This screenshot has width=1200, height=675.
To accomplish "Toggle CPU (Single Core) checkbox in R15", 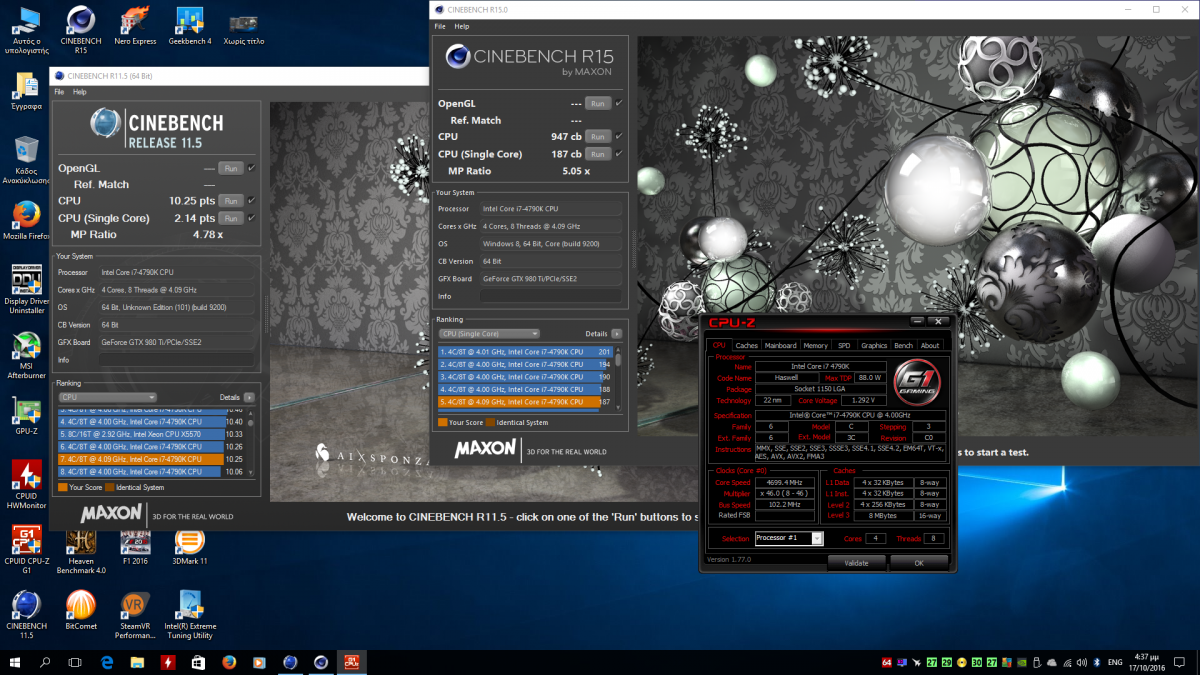I will click(619, 154).
